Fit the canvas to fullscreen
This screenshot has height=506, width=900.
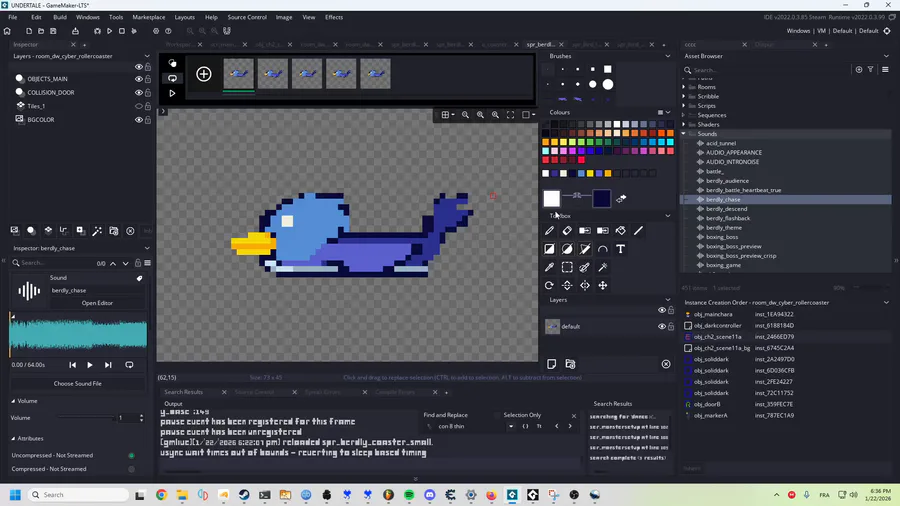click(510, 115)
